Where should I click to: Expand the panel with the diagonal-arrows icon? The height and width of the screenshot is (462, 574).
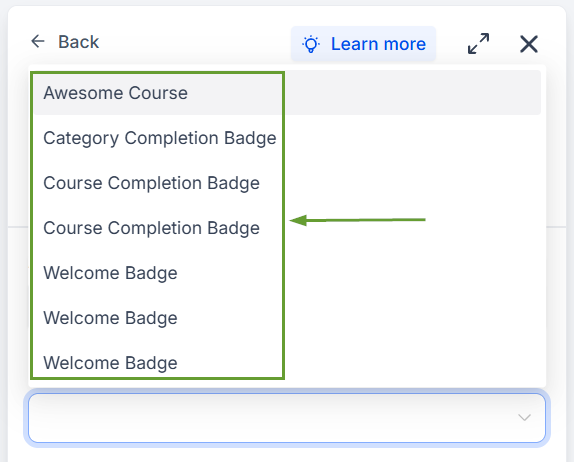click(x=478, y=44)
